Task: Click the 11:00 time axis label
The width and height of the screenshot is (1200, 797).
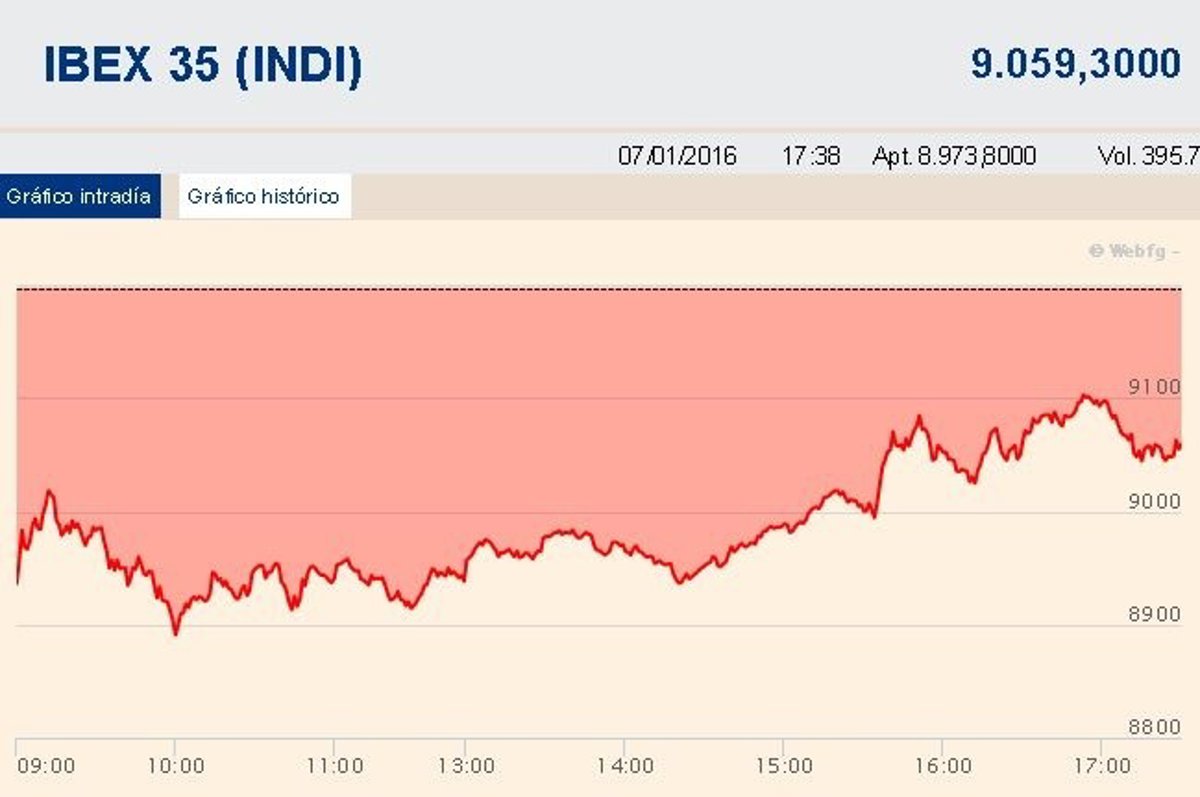Action: pyautogui.click(x=335, y=766)
